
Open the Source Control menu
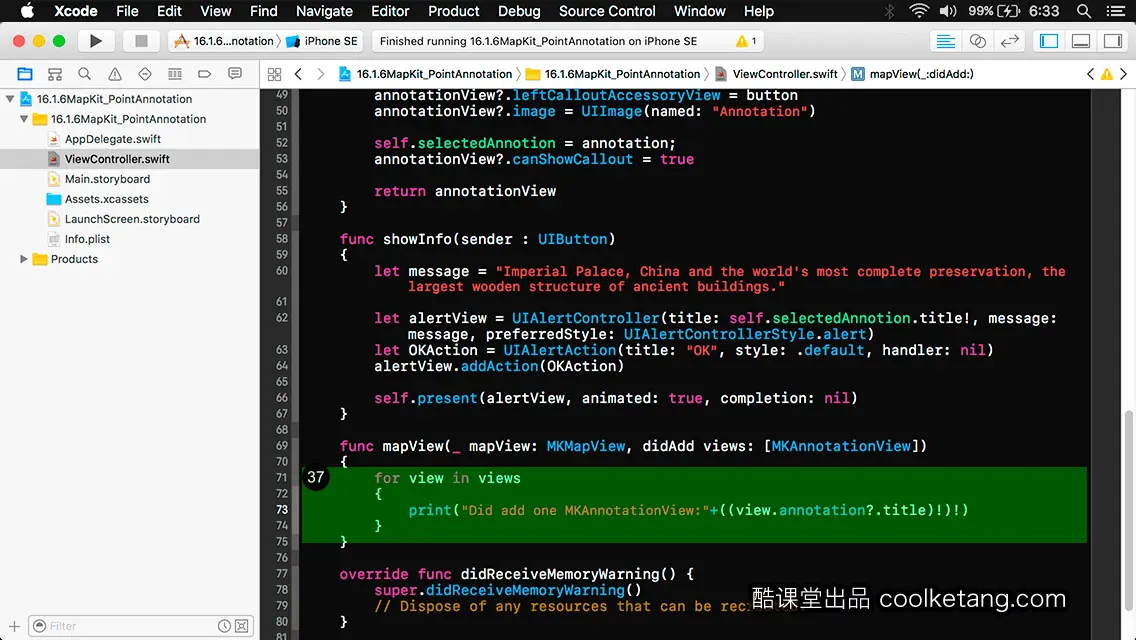point(607,11)
